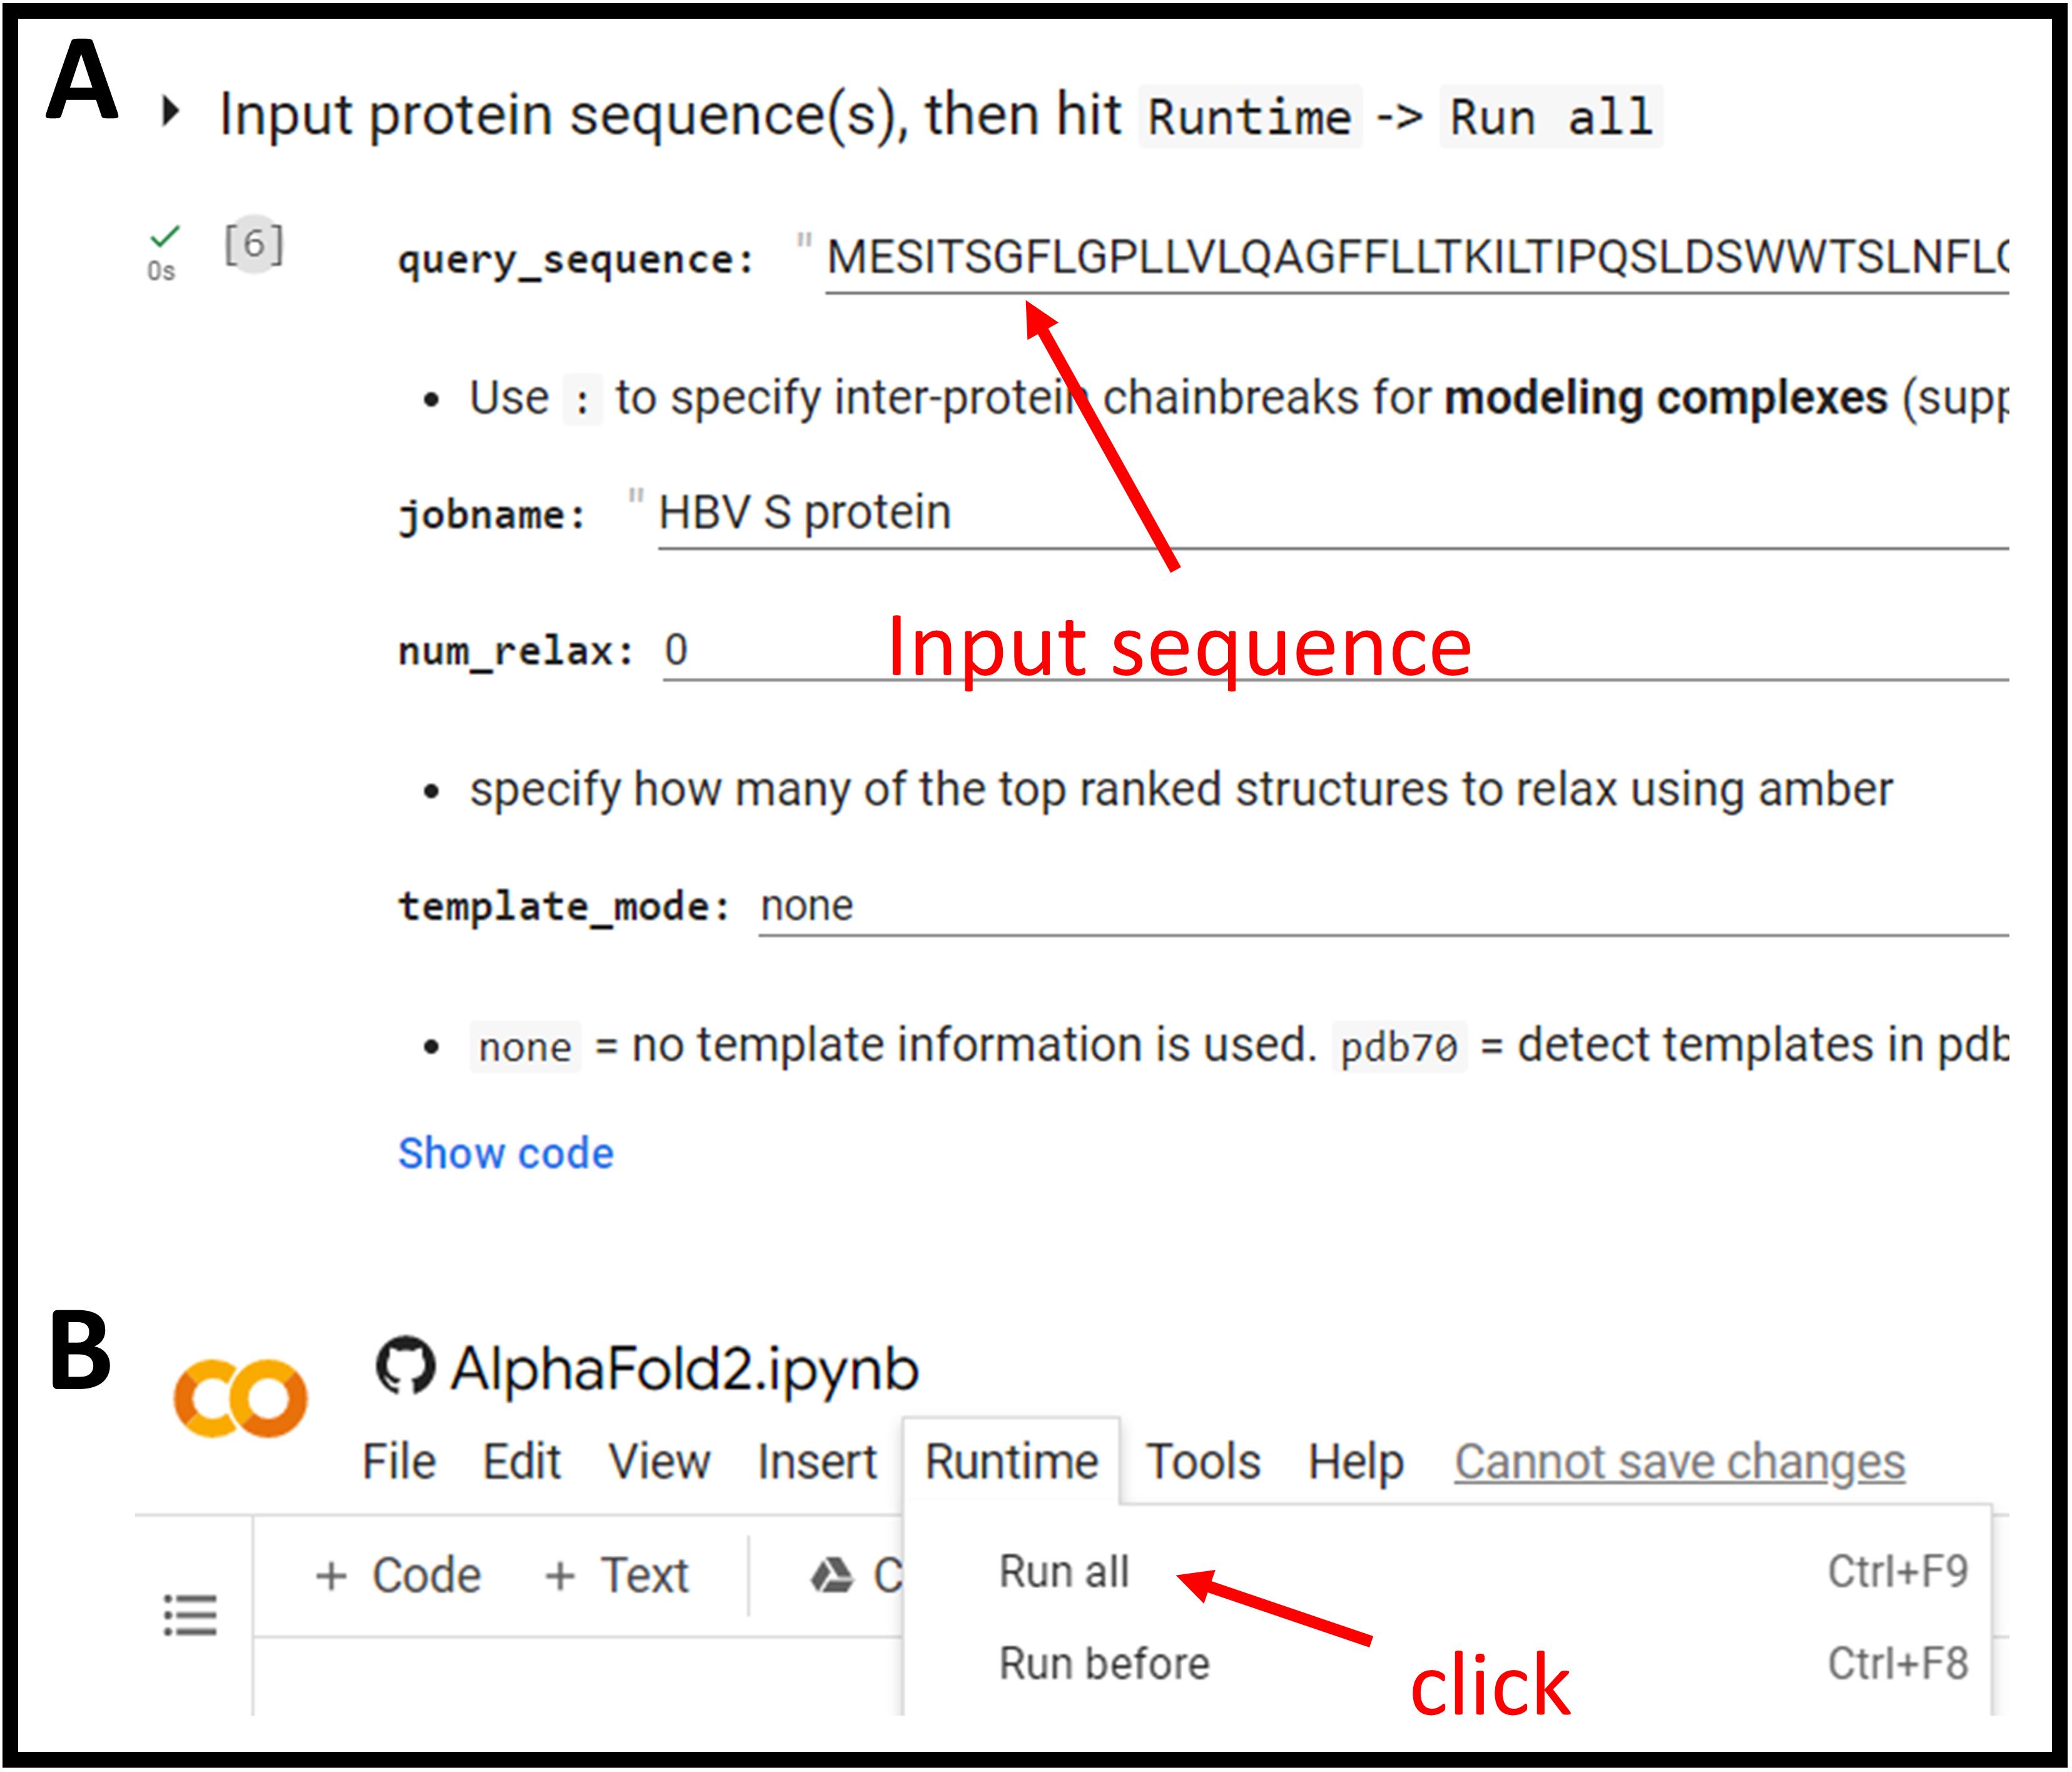The width and height of the screenshot is (2072, 1772).
Task: Add a new cell with + Code
Action: tap(398, 1576)
